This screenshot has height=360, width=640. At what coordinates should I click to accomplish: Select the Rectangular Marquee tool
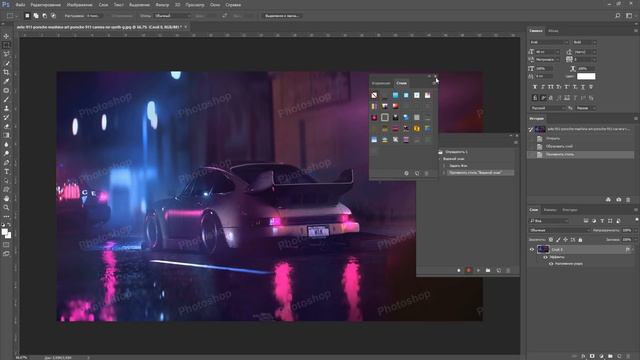coord(6,45)
